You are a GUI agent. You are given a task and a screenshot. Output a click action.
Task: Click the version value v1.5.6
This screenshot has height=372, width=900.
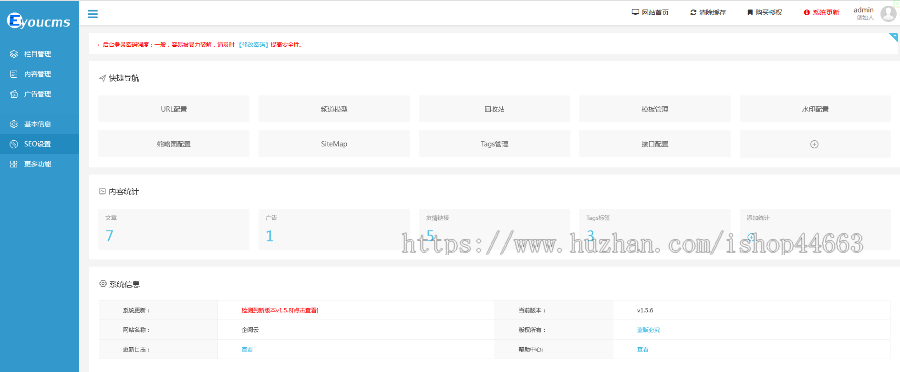tap(645, 310)
